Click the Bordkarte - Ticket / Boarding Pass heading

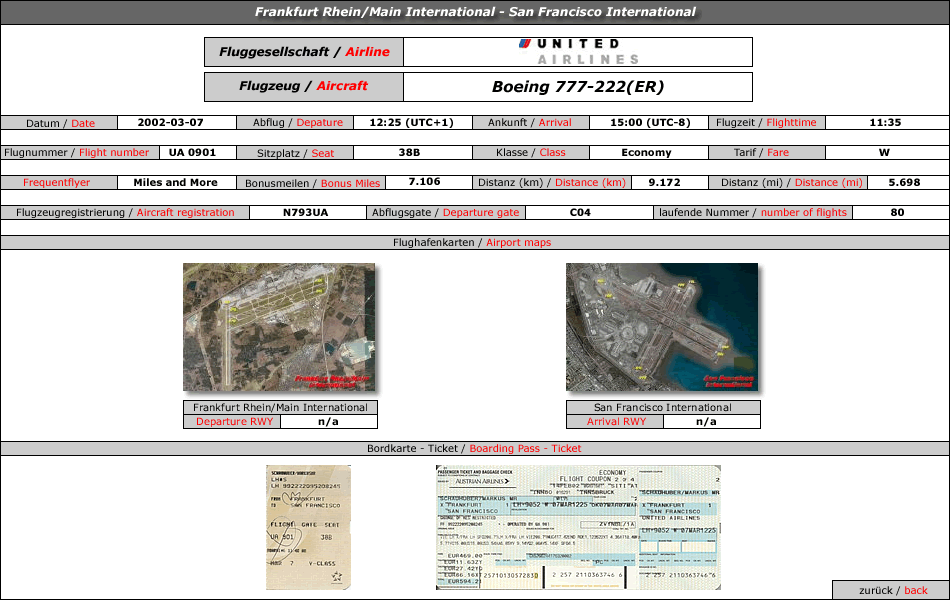click(474, 448)
